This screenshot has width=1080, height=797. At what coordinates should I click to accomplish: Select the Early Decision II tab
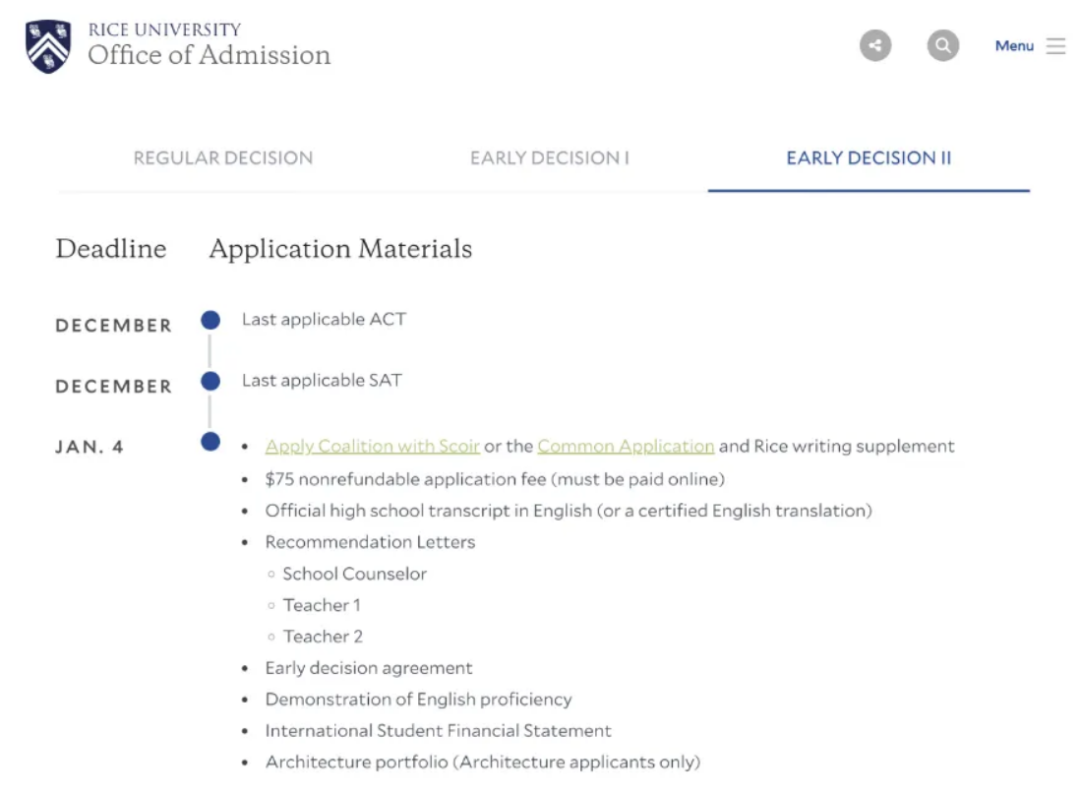tap(868, 158)
